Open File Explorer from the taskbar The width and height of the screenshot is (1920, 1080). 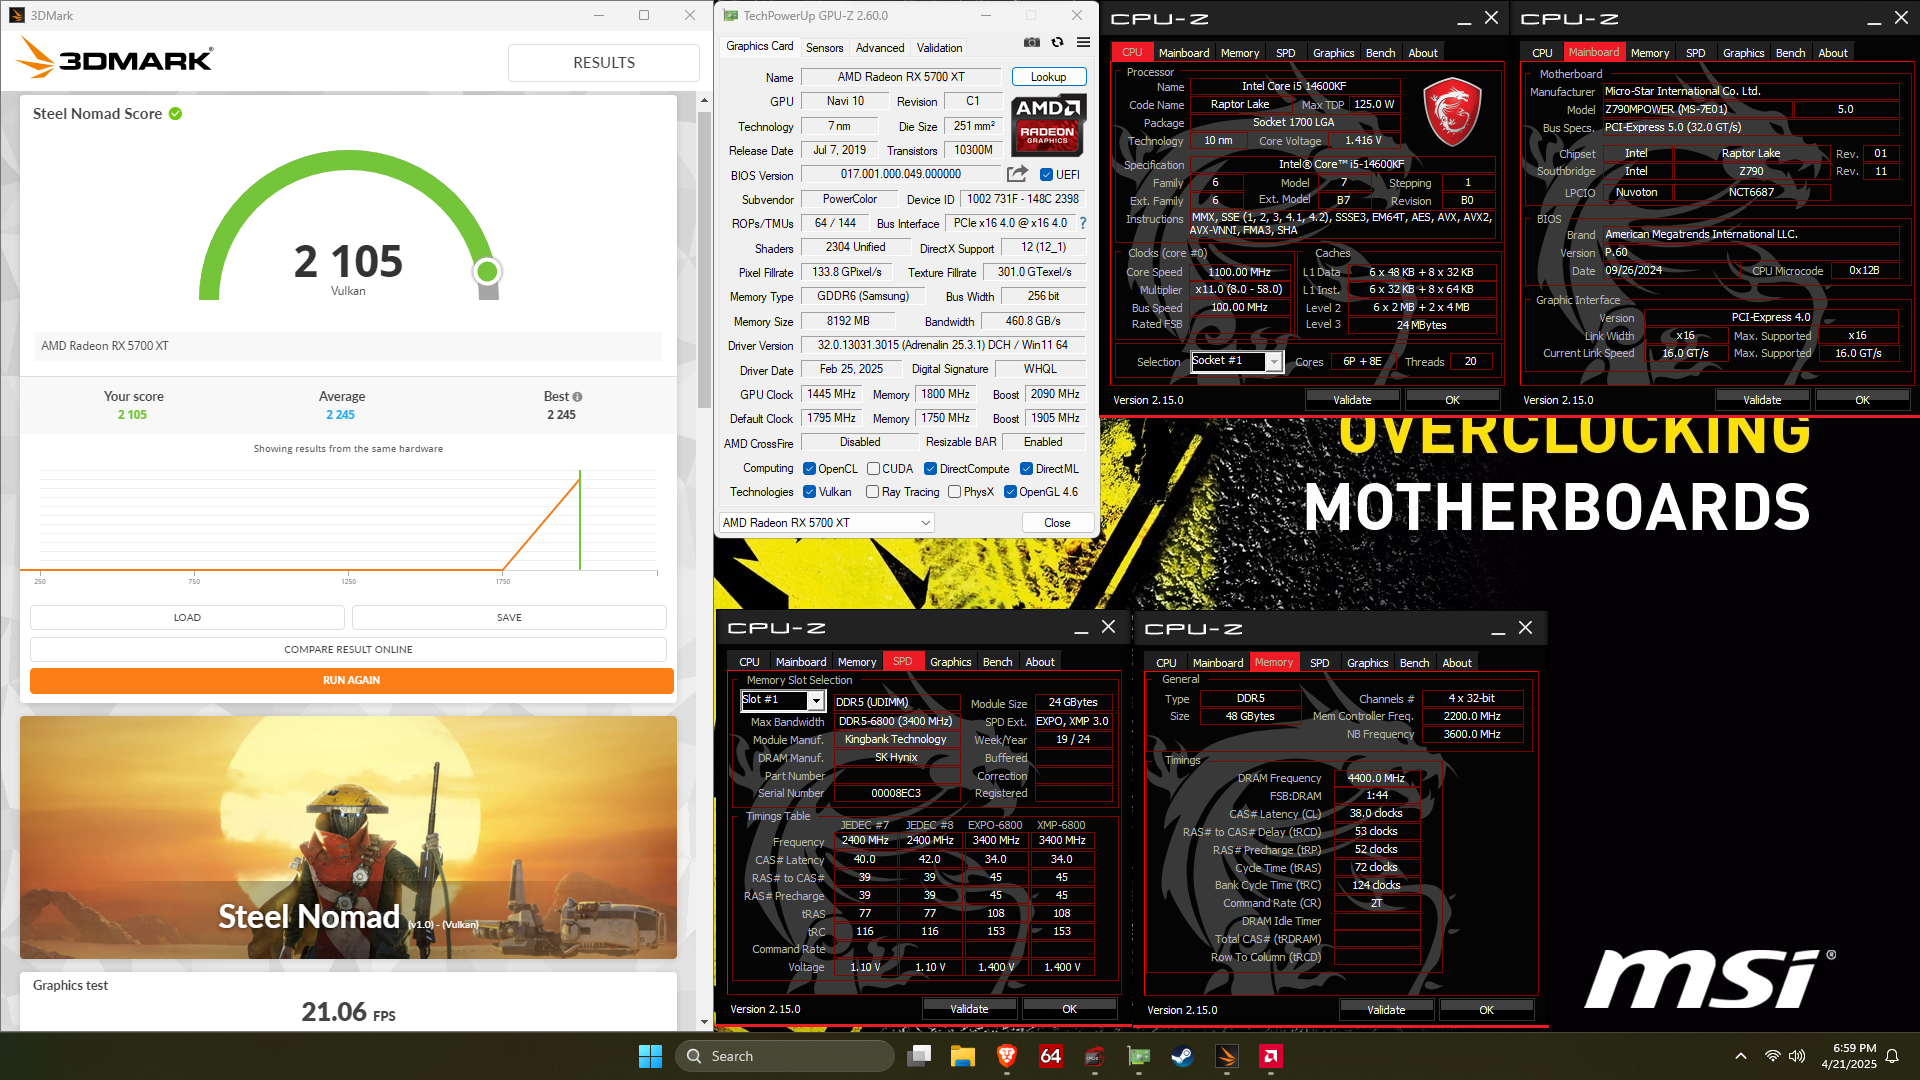(963, 1056)
